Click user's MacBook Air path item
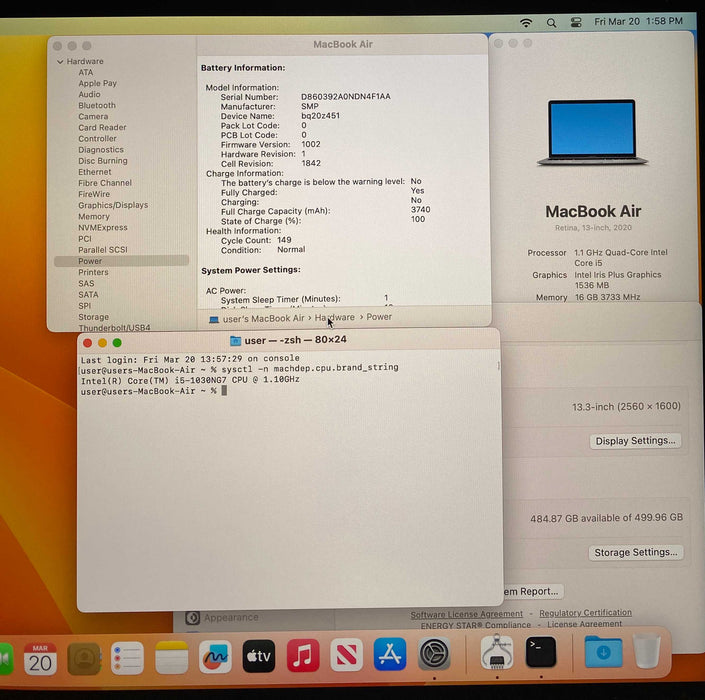 [x=257, y=319]
